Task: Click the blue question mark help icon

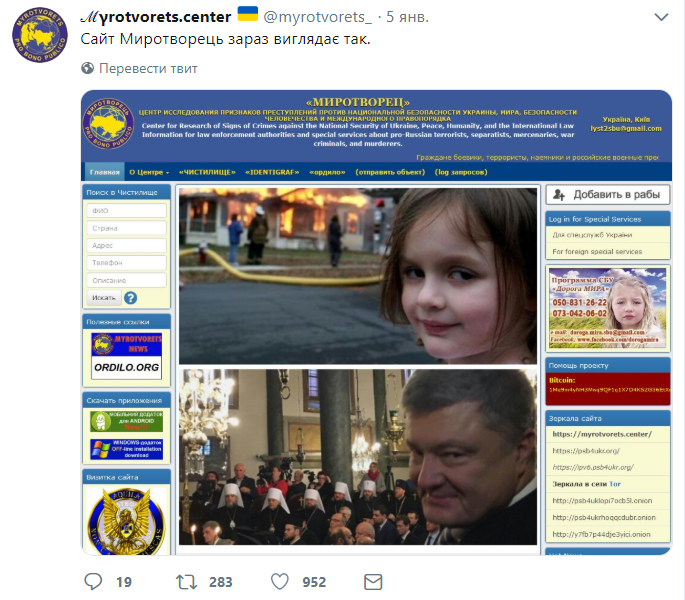Action: (x=131, y=298)
